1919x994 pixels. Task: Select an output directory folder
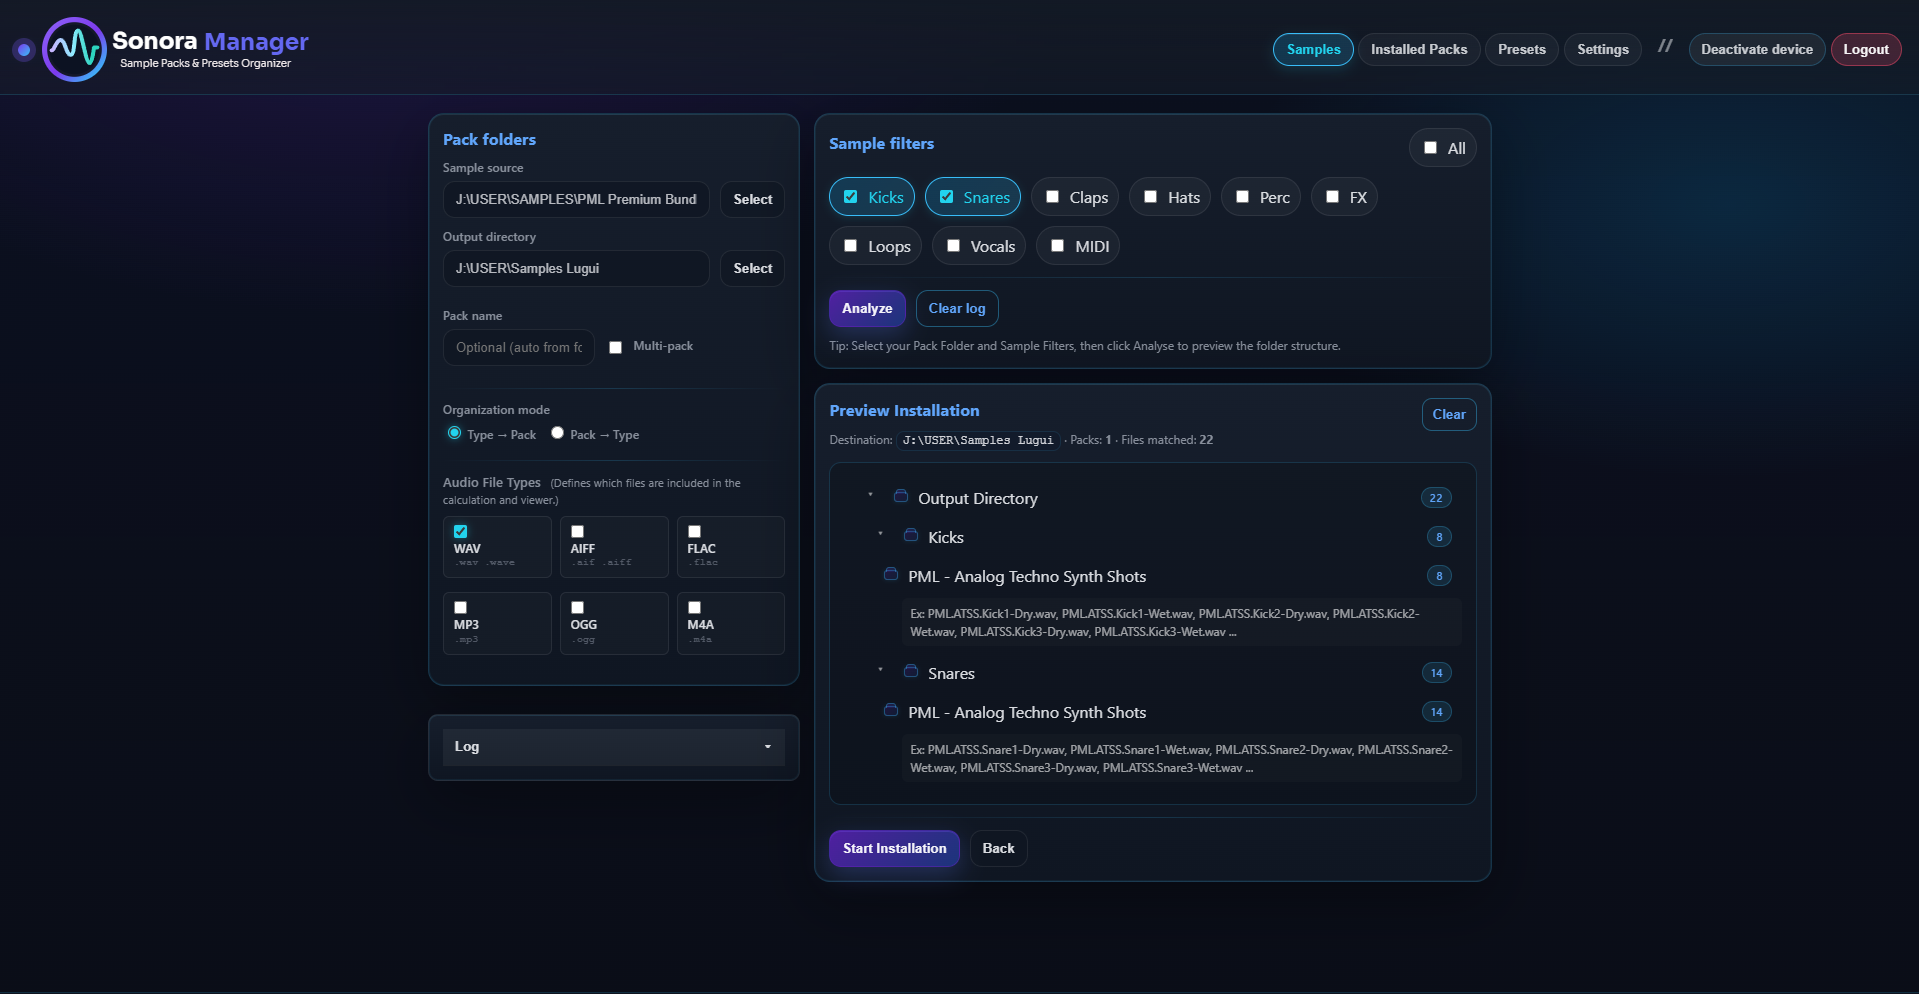[x=752, y=268]
